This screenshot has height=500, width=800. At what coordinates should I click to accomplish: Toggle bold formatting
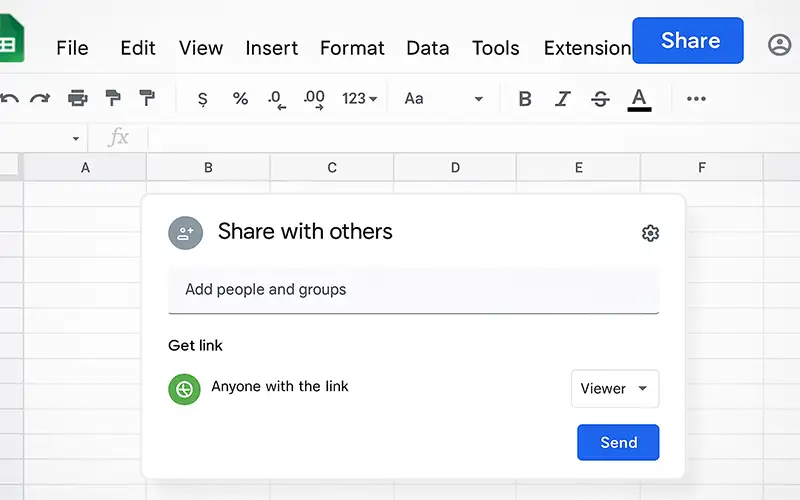pyautogui.click(x=525, y=98)
